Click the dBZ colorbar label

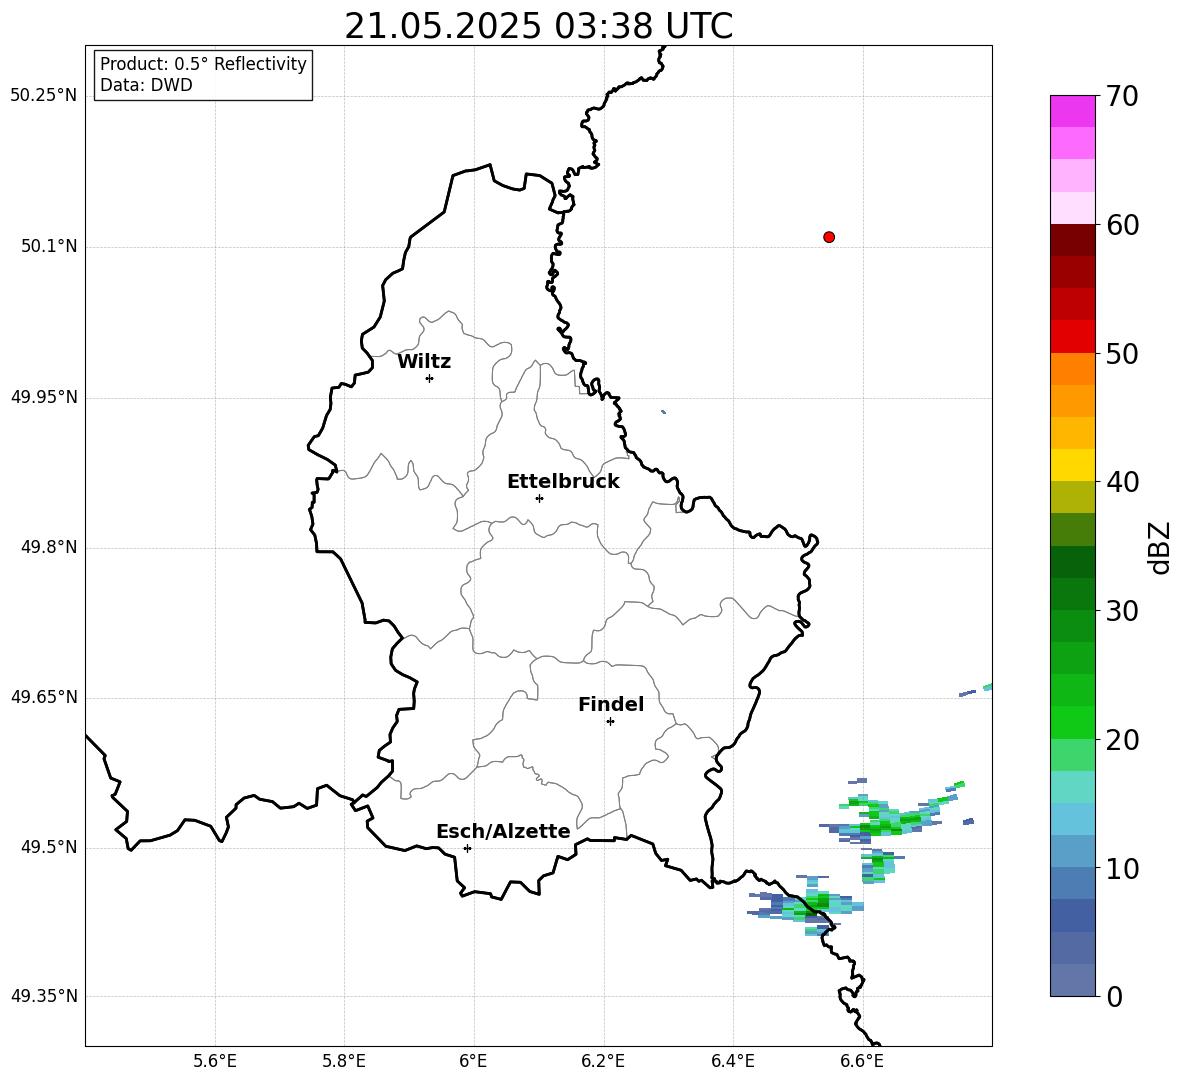1160,547
